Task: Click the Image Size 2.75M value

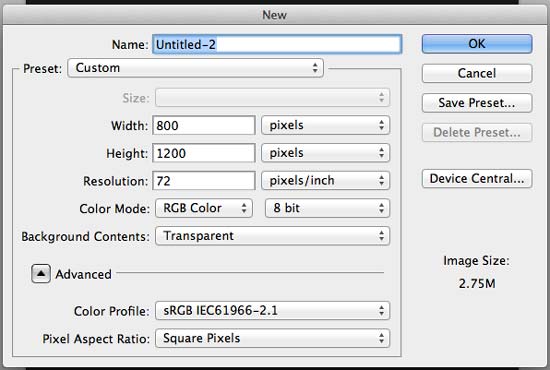Action: tap(477, 283)
